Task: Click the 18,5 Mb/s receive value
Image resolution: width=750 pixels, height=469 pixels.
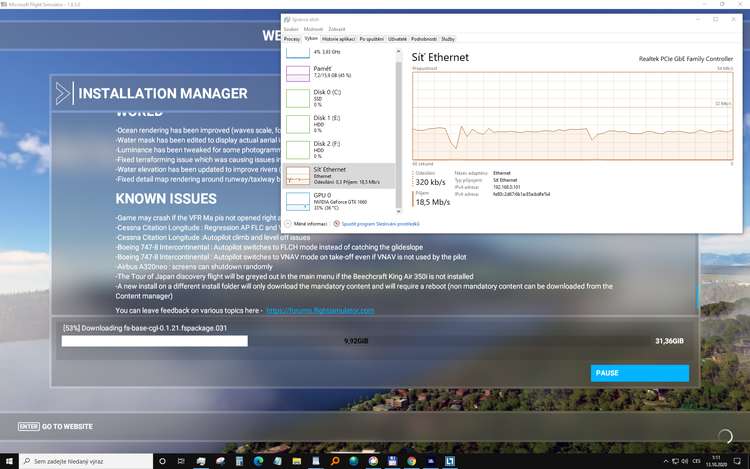Action: click(x=433, y=202)
